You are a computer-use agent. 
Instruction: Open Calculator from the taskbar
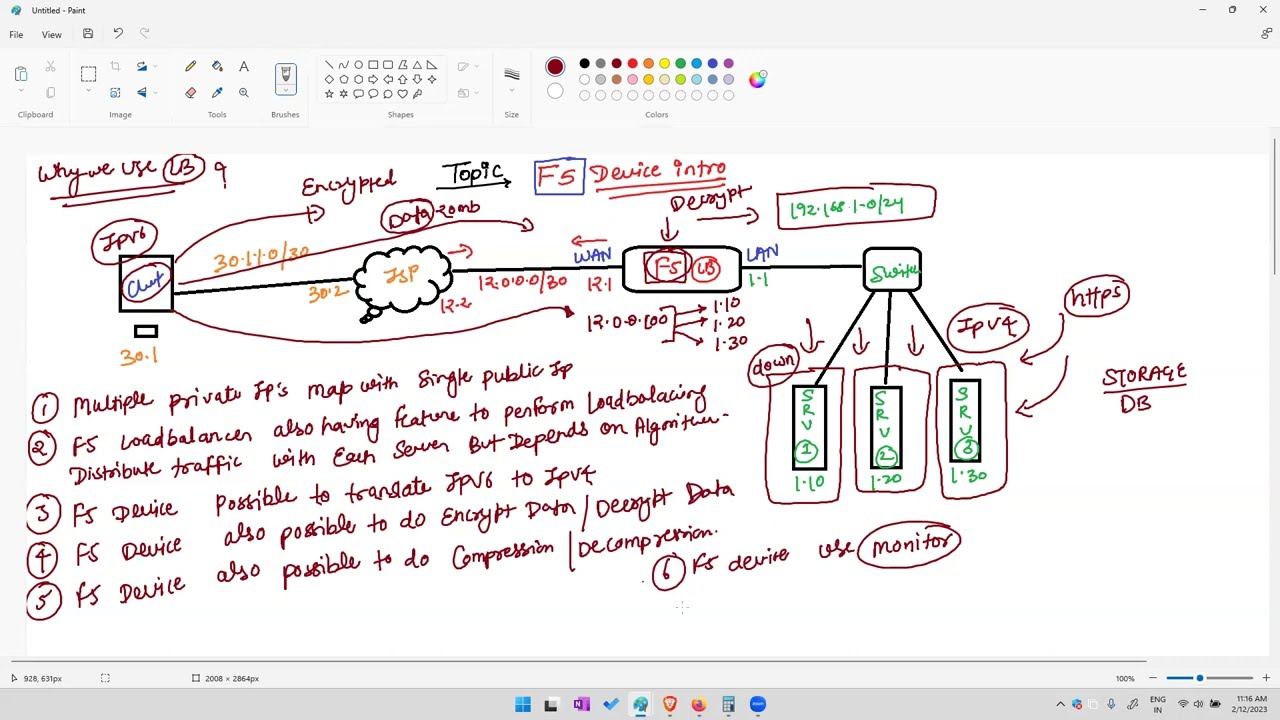pos(728,704)
